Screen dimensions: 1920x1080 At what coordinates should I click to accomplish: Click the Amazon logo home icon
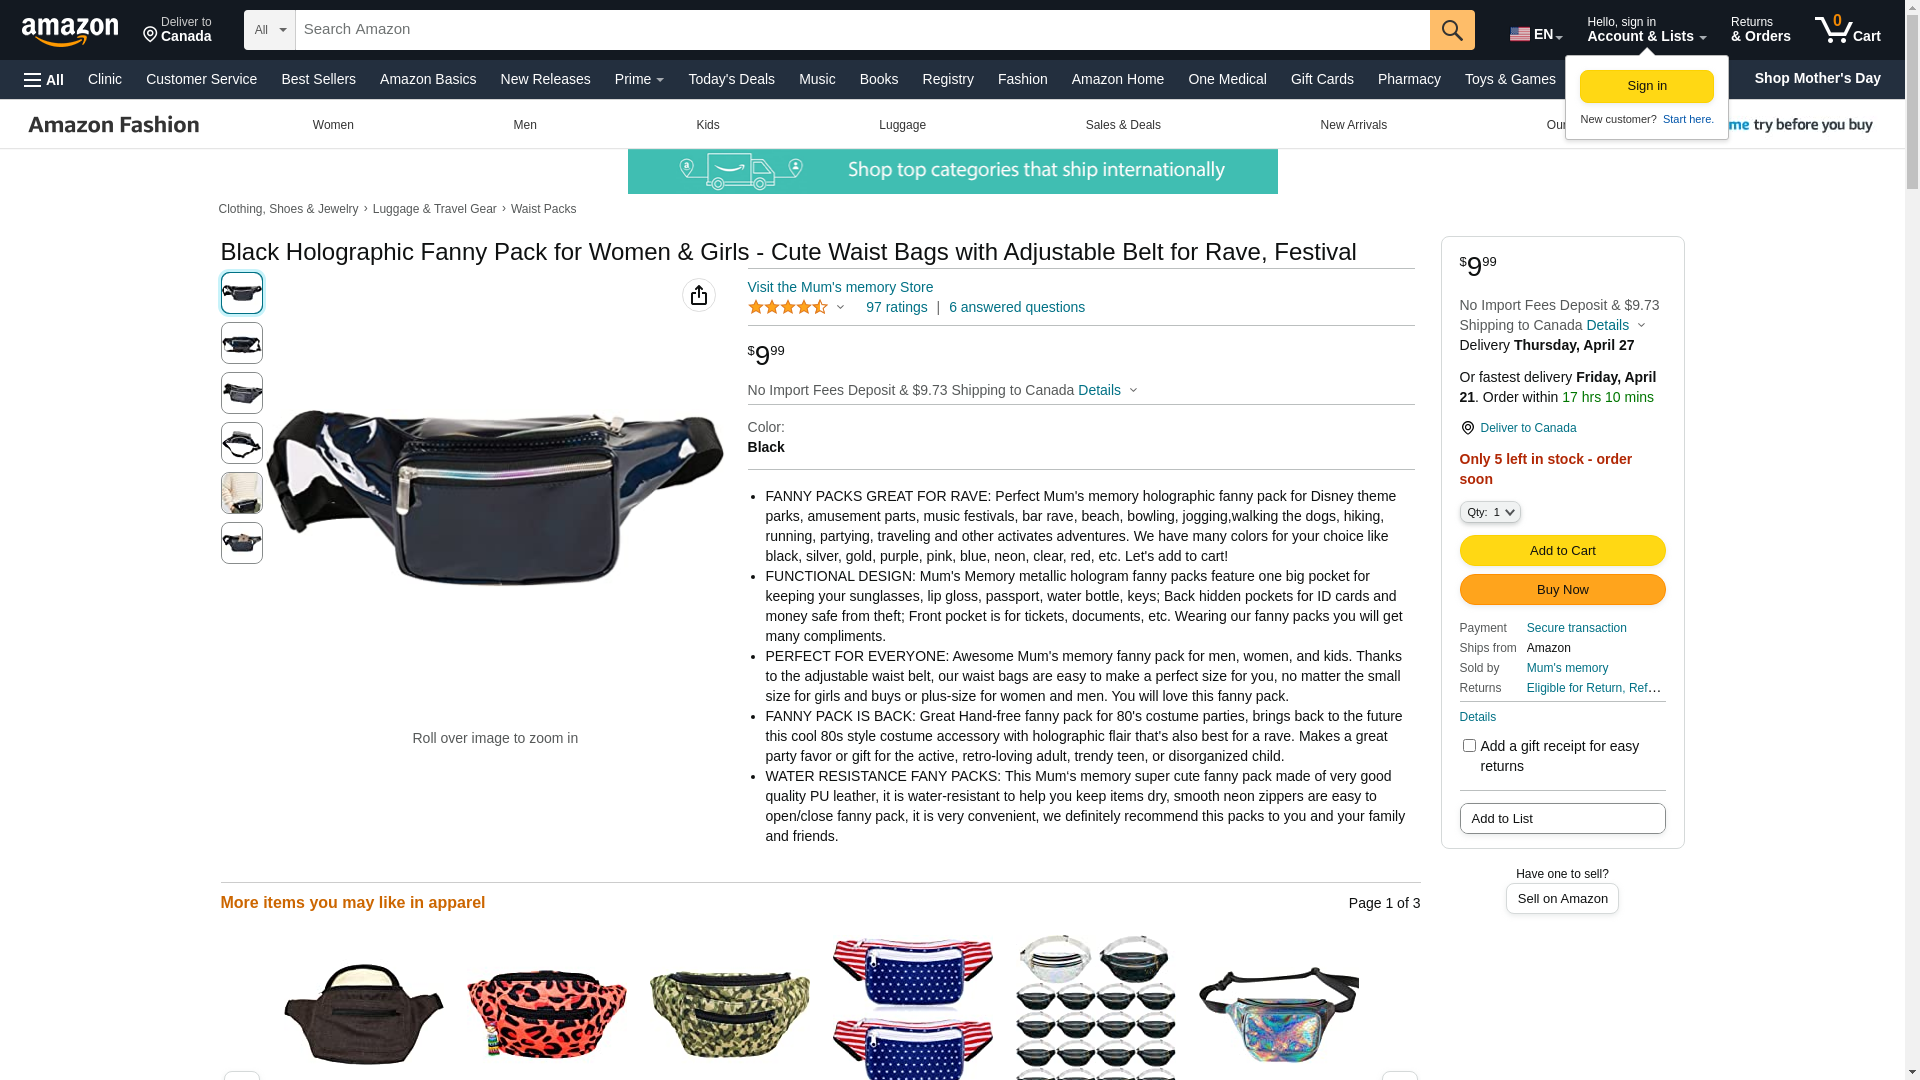(x=70, y=31)
